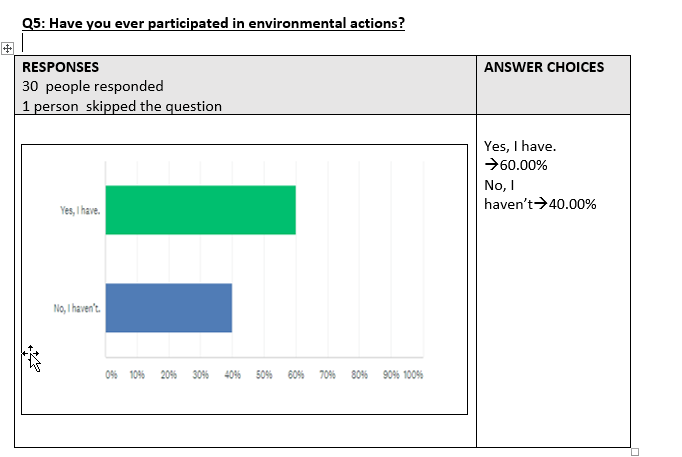Click the ANSWER CHOICES header cell
Viewport: 682px width, 457px height.
click(x=543, y=68)
